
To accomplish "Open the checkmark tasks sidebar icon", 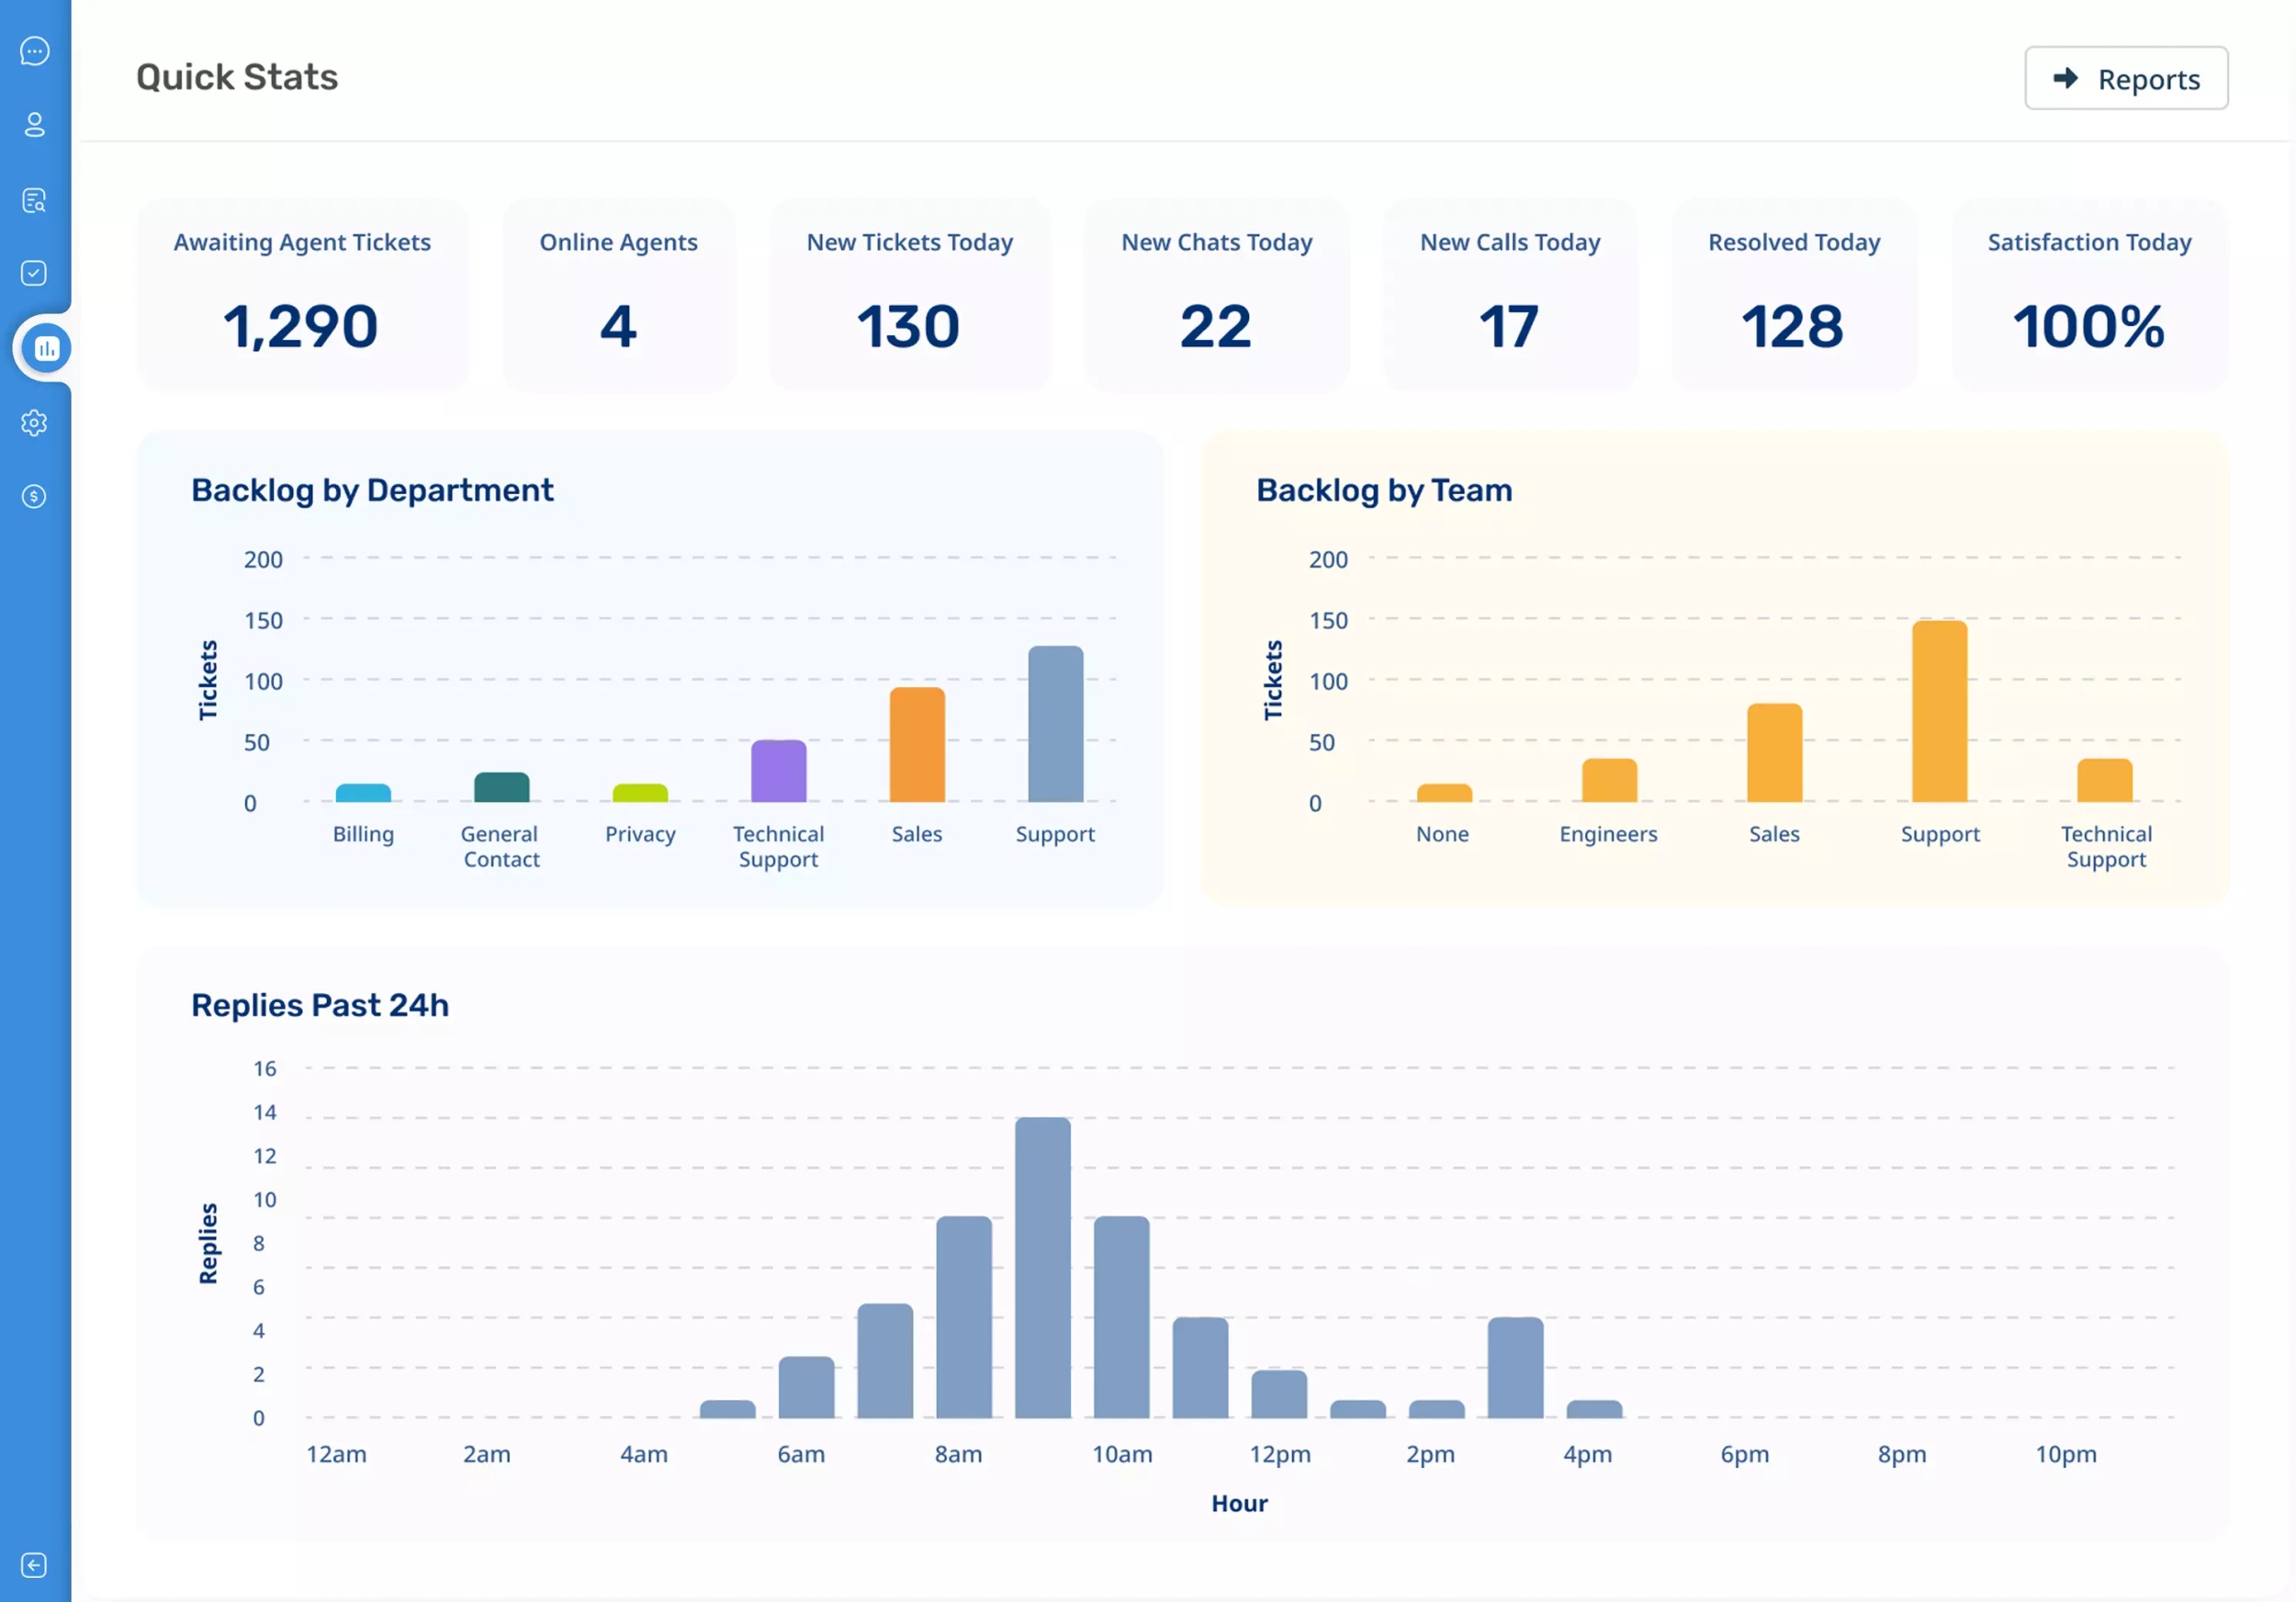I will click(34, 273).
